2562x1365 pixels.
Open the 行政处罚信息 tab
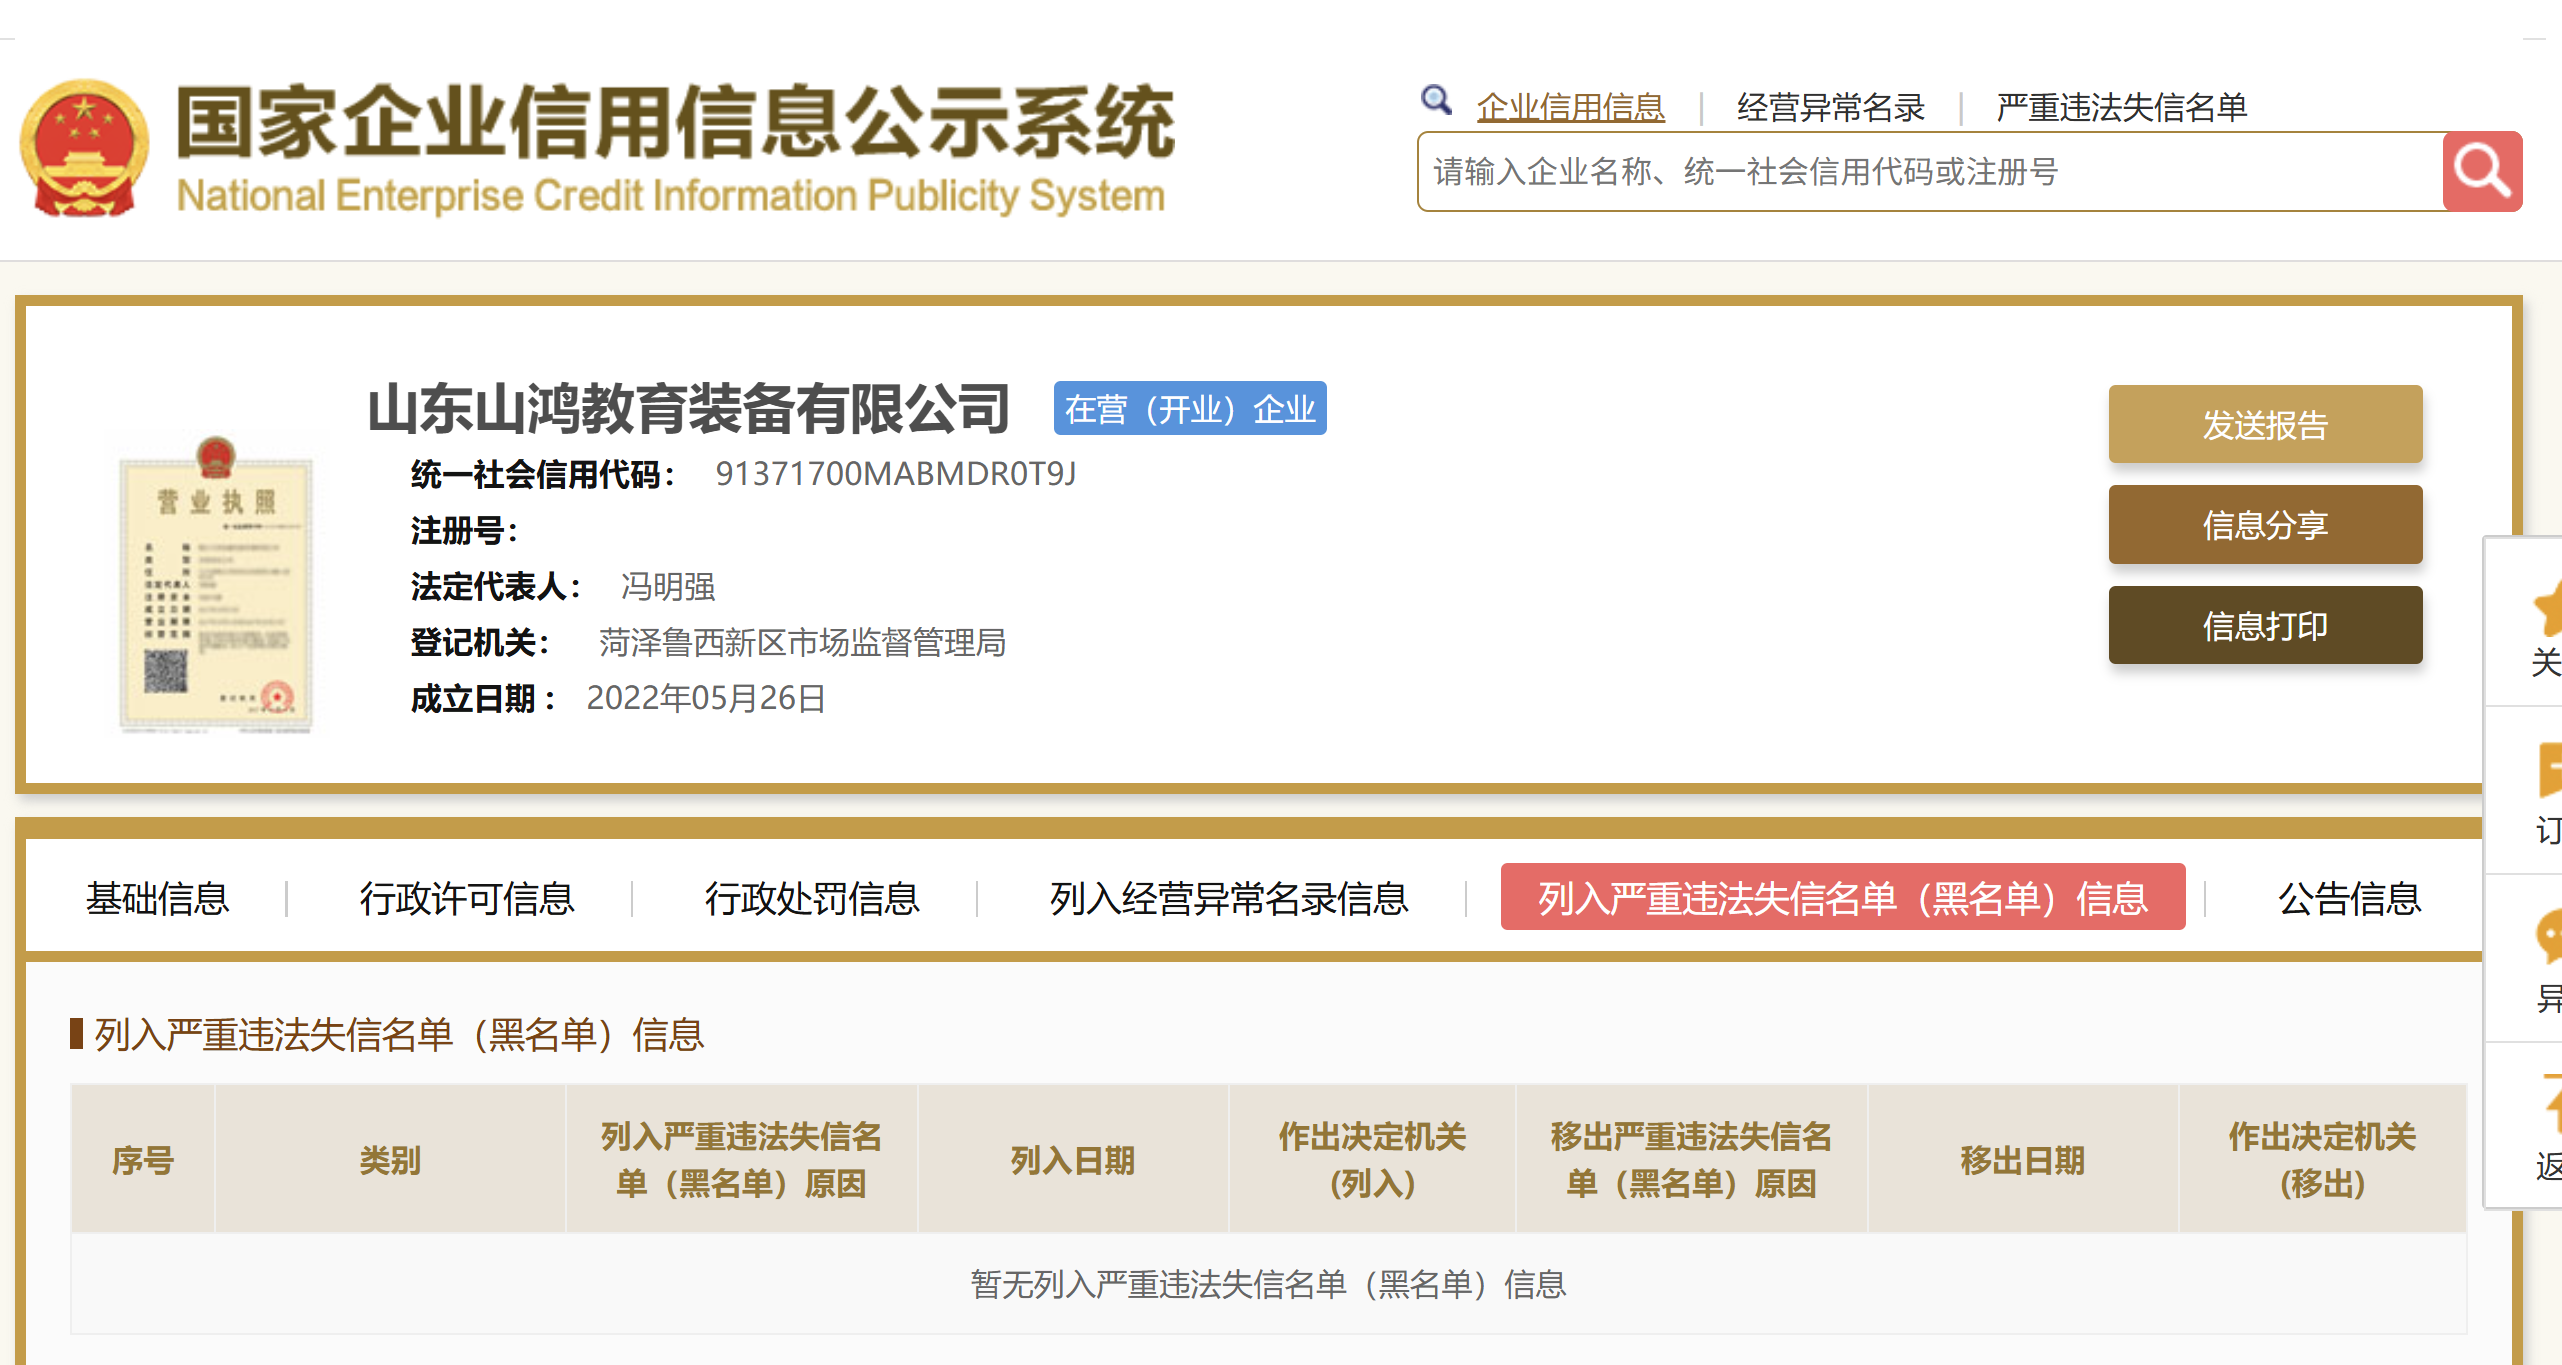811,898
